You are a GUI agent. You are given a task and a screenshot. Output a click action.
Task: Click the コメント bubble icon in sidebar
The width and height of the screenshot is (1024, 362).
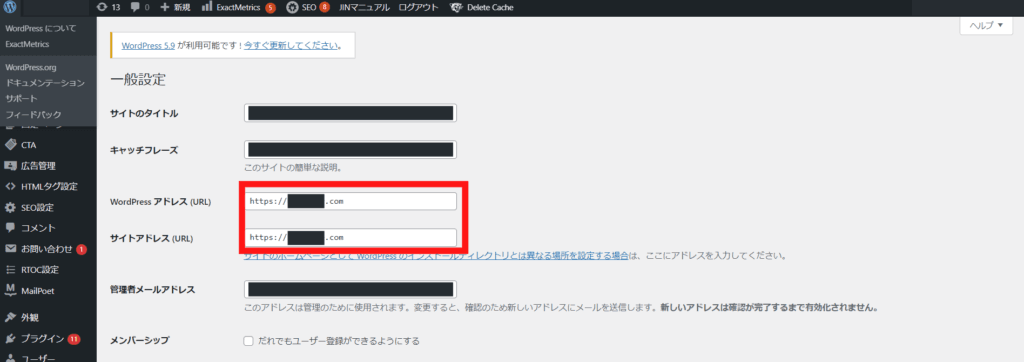point(10,228)
